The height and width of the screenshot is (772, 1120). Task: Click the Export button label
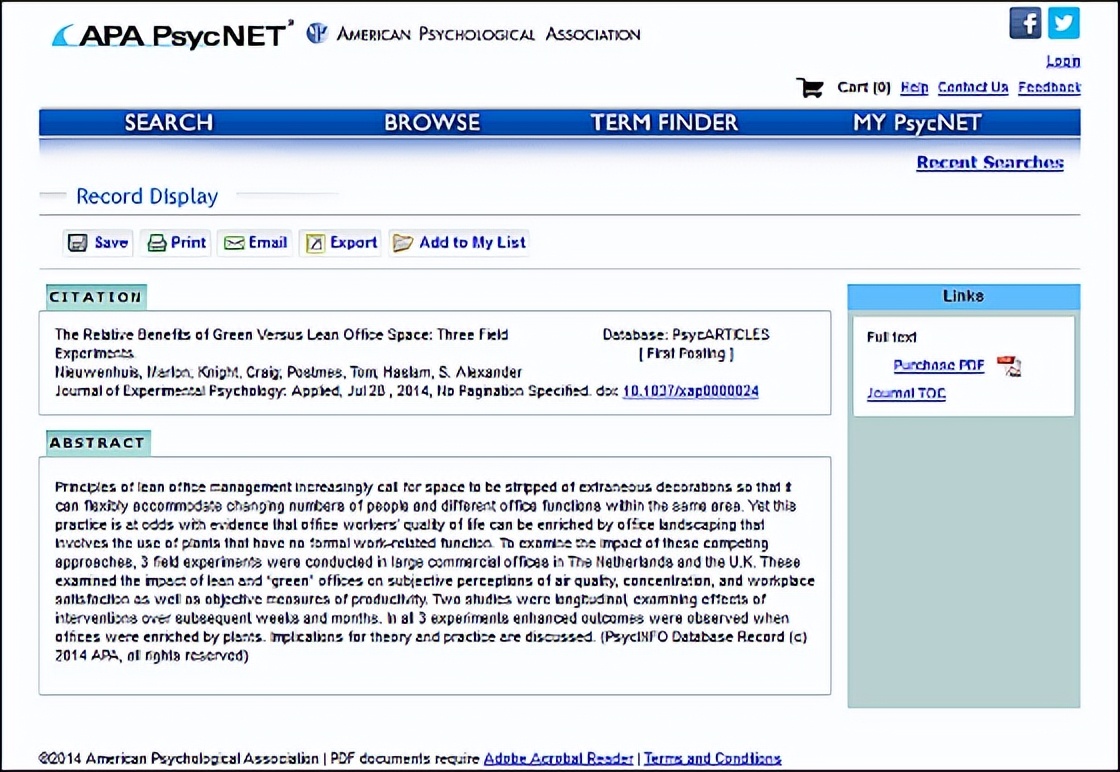(x=354, y=243)
